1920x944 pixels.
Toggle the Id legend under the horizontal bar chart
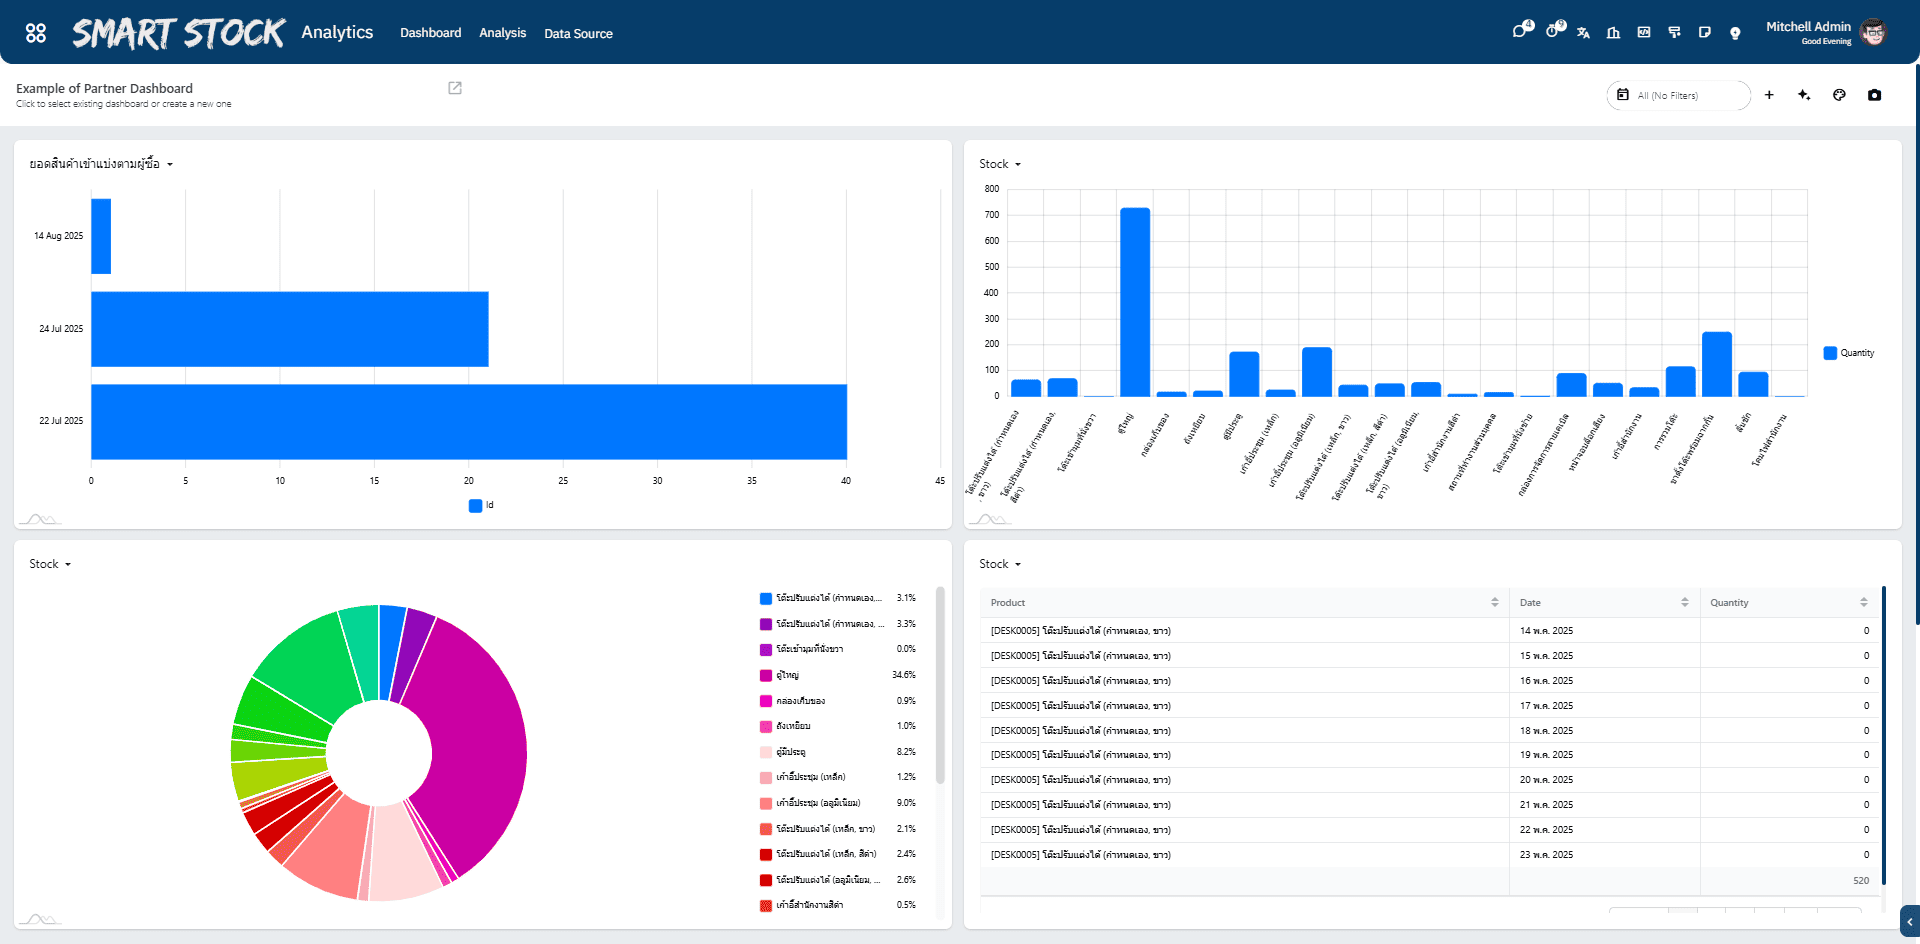coord(481,505)
